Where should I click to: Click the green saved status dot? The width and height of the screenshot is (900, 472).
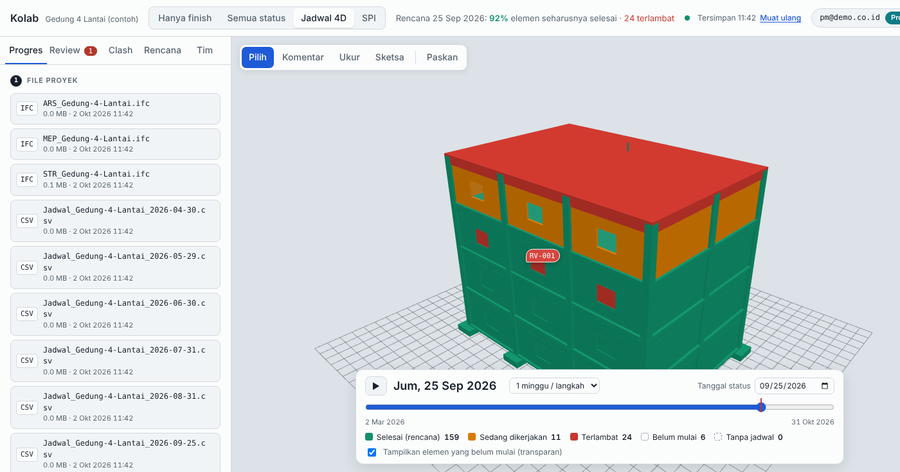(687, 18)
